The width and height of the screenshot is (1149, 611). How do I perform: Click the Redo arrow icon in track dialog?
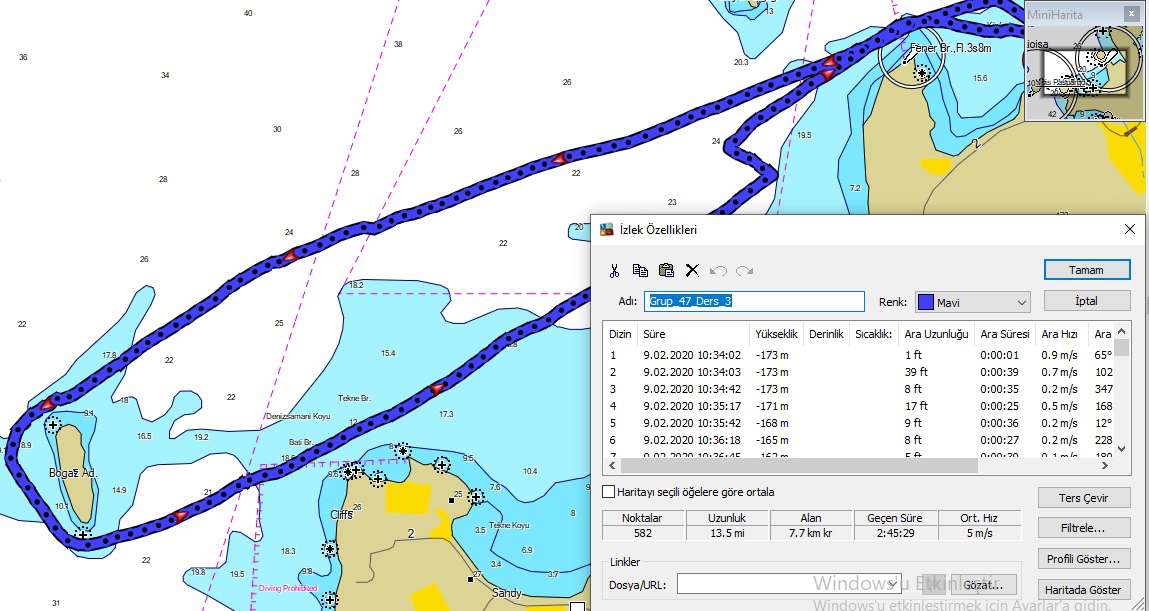pyautogui.click(x=745, y=271)
